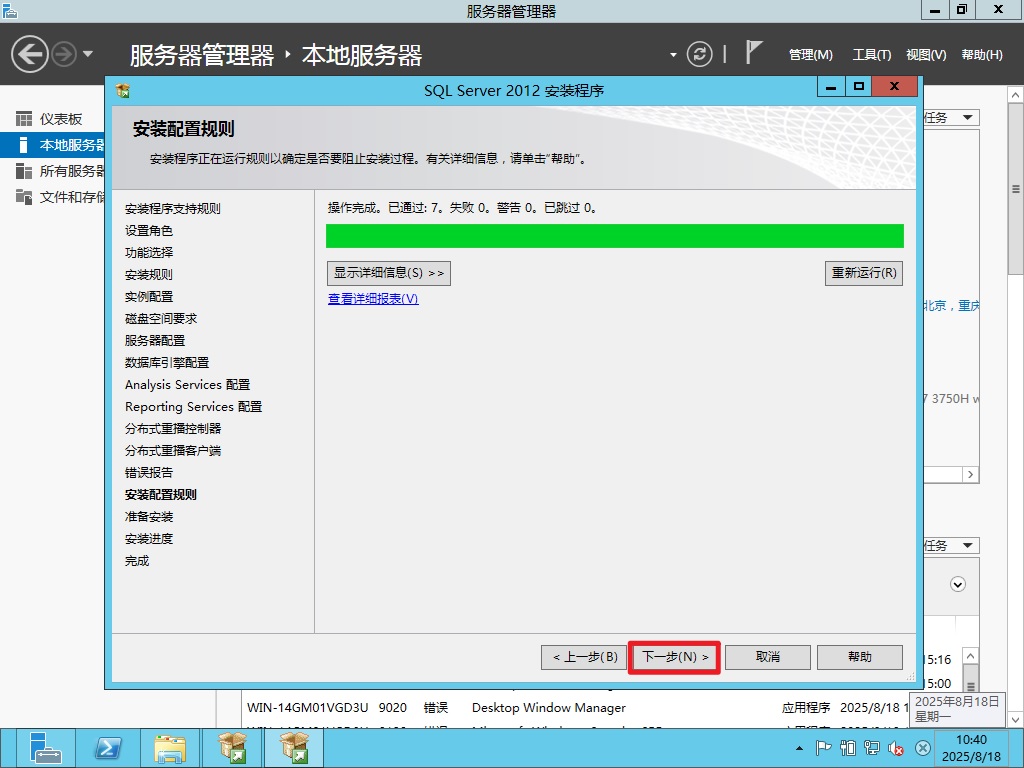
Task: Click 显示详细信息(S) >> button
Action: click(389, 273)
